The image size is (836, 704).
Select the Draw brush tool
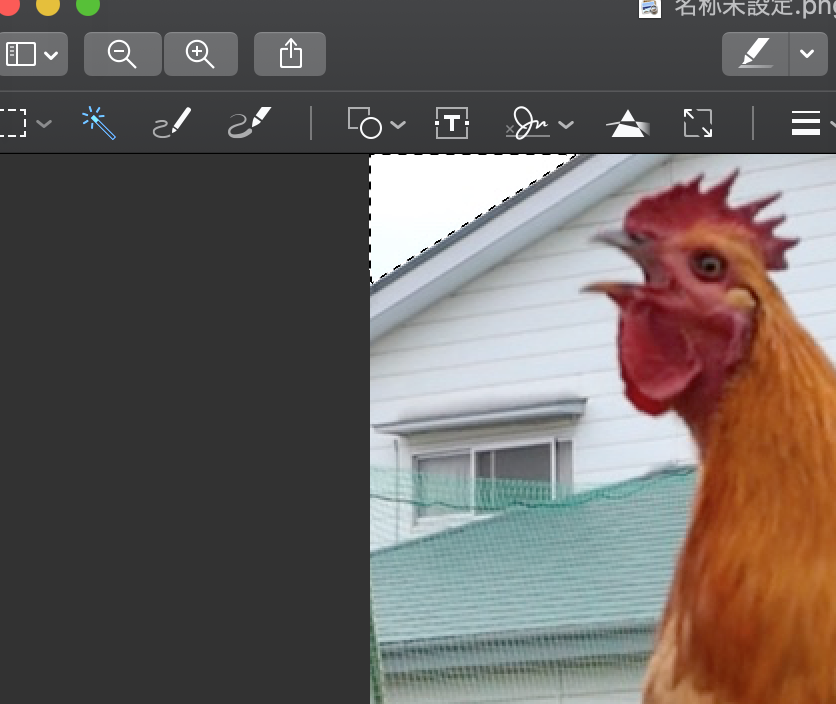[x=250, y=123]
